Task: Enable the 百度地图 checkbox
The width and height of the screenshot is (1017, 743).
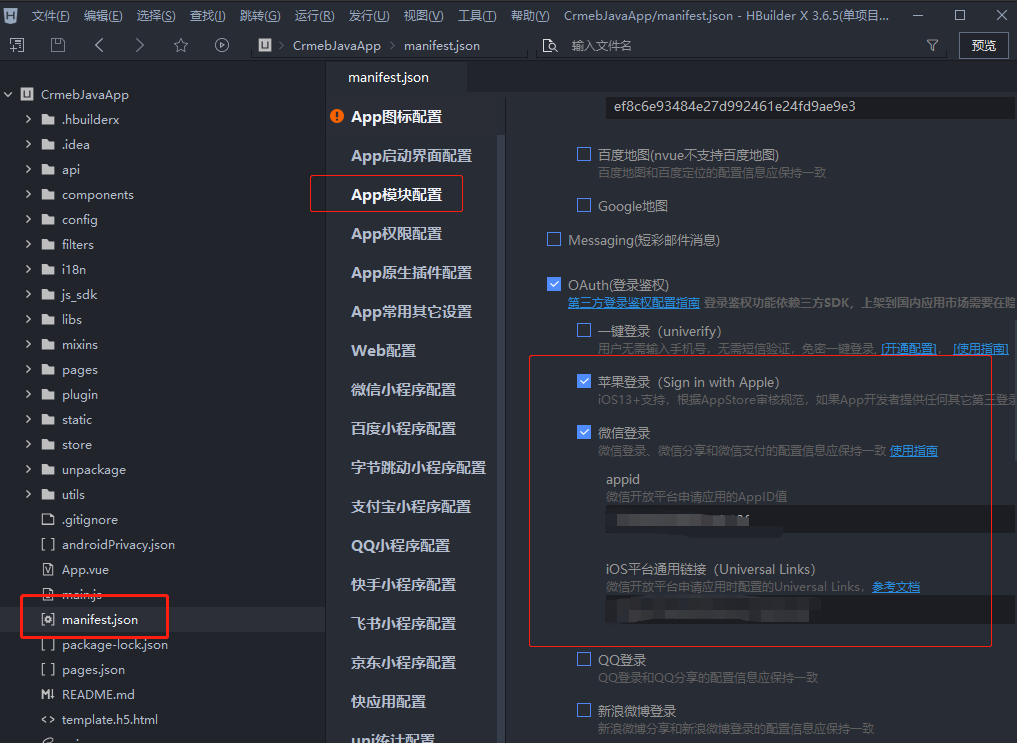Action: point(584,154)
